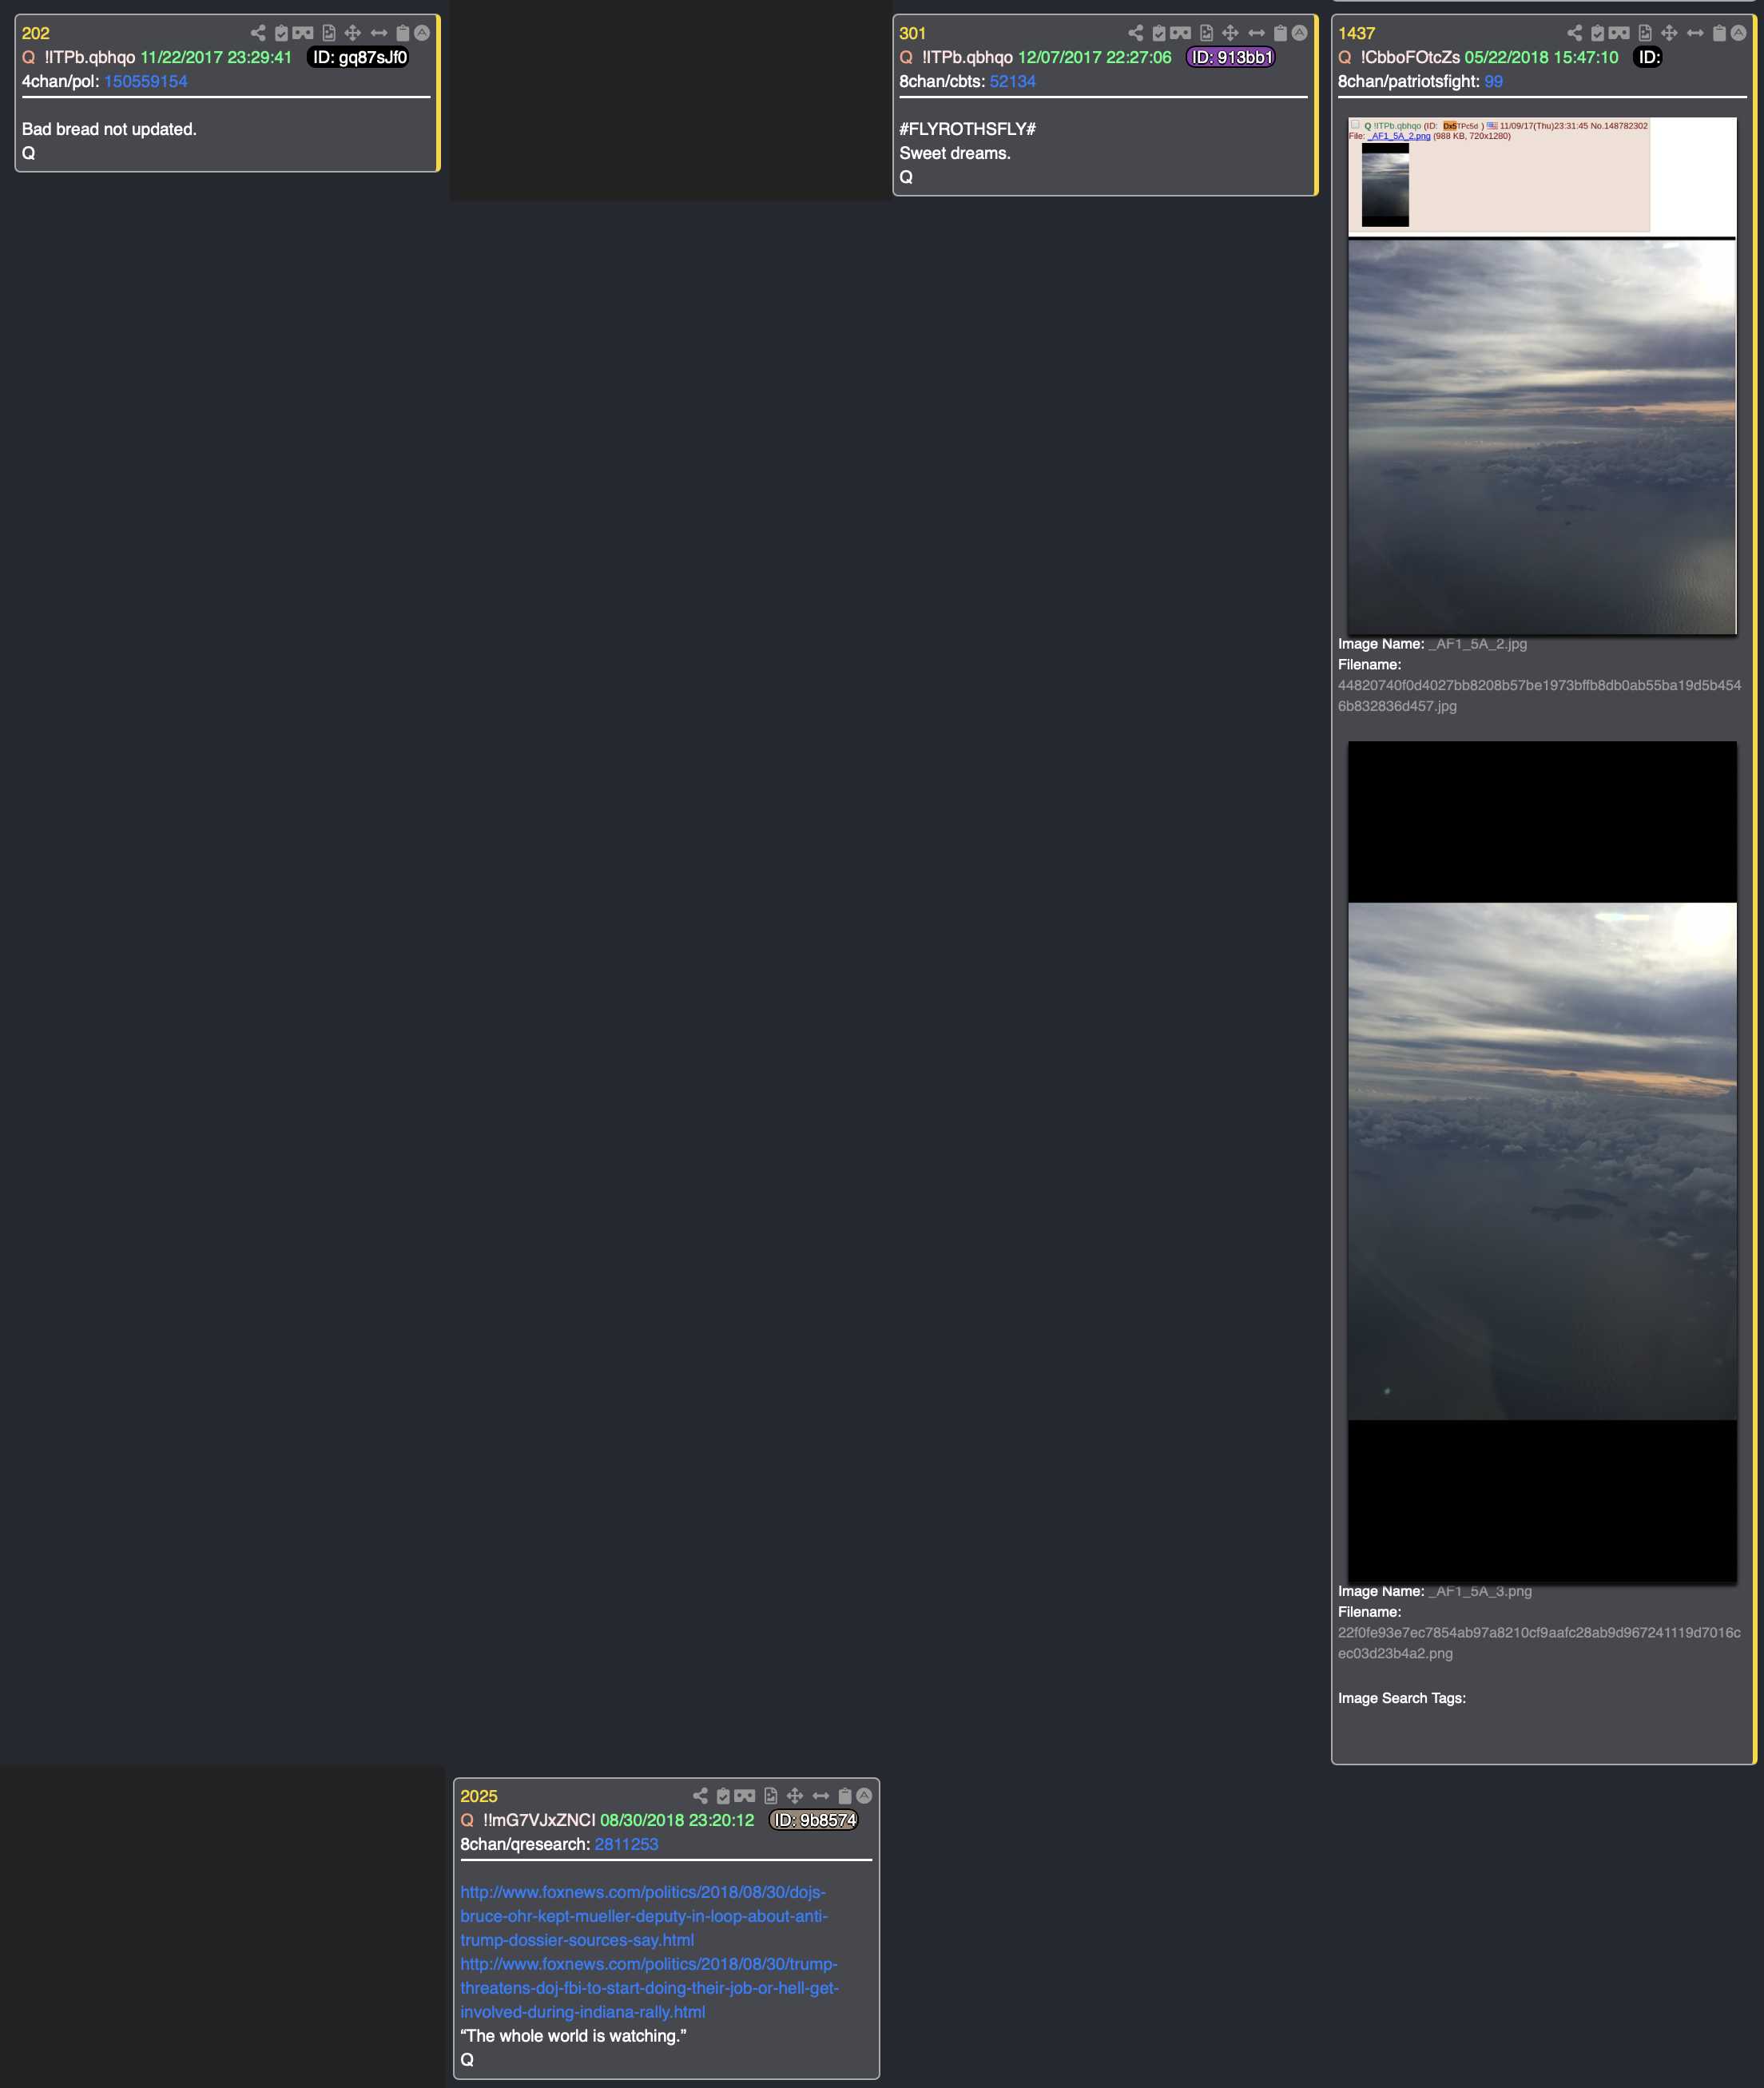This screenshot has height=2088, width=1764.
Task: Open 4chan/pol thread link 150559154
Action: [x=146, y=81]
